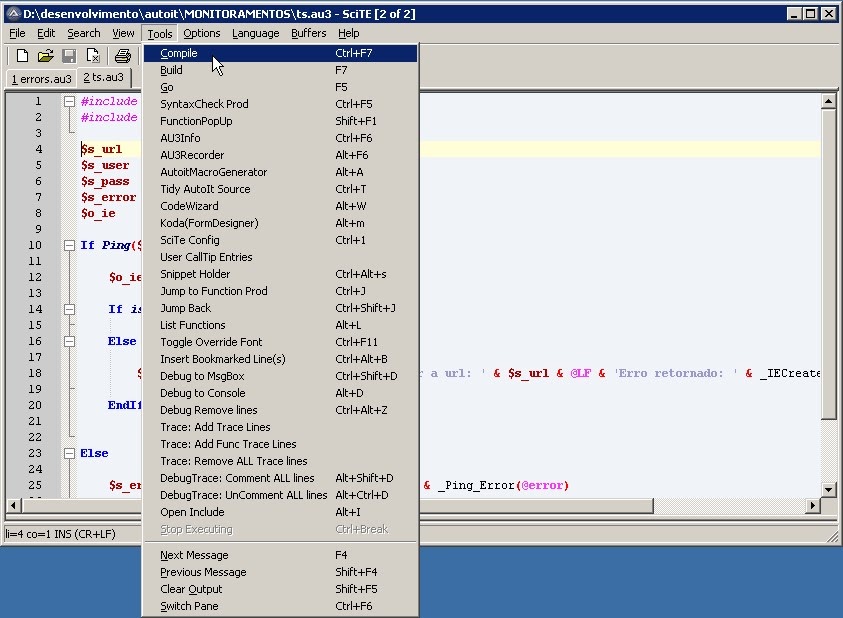The image size is (843, 618).
Task: Close the open Tools menu
Action: 160,34
